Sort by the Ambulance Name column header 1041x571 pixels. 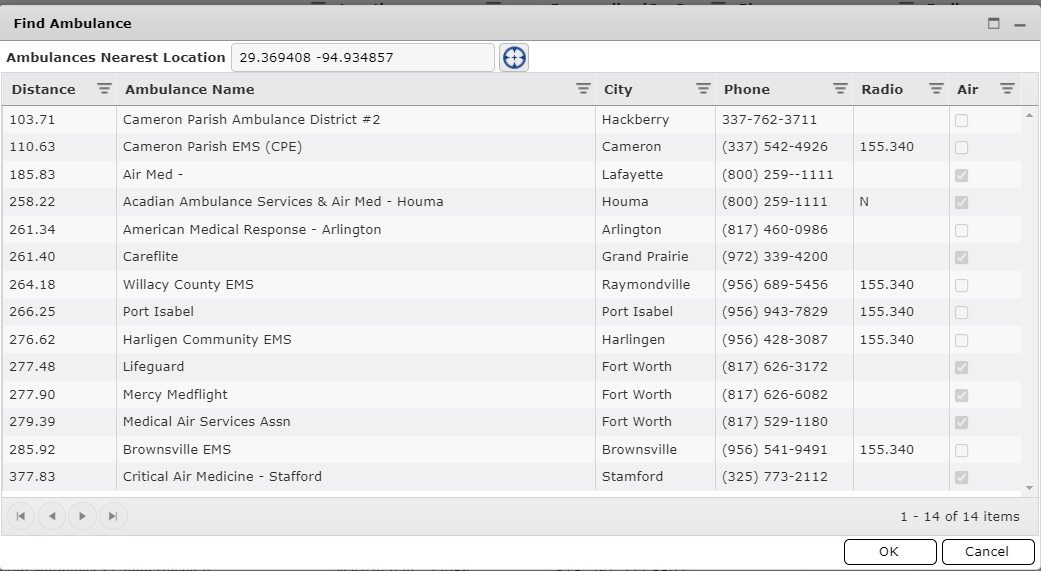(190, 89)
